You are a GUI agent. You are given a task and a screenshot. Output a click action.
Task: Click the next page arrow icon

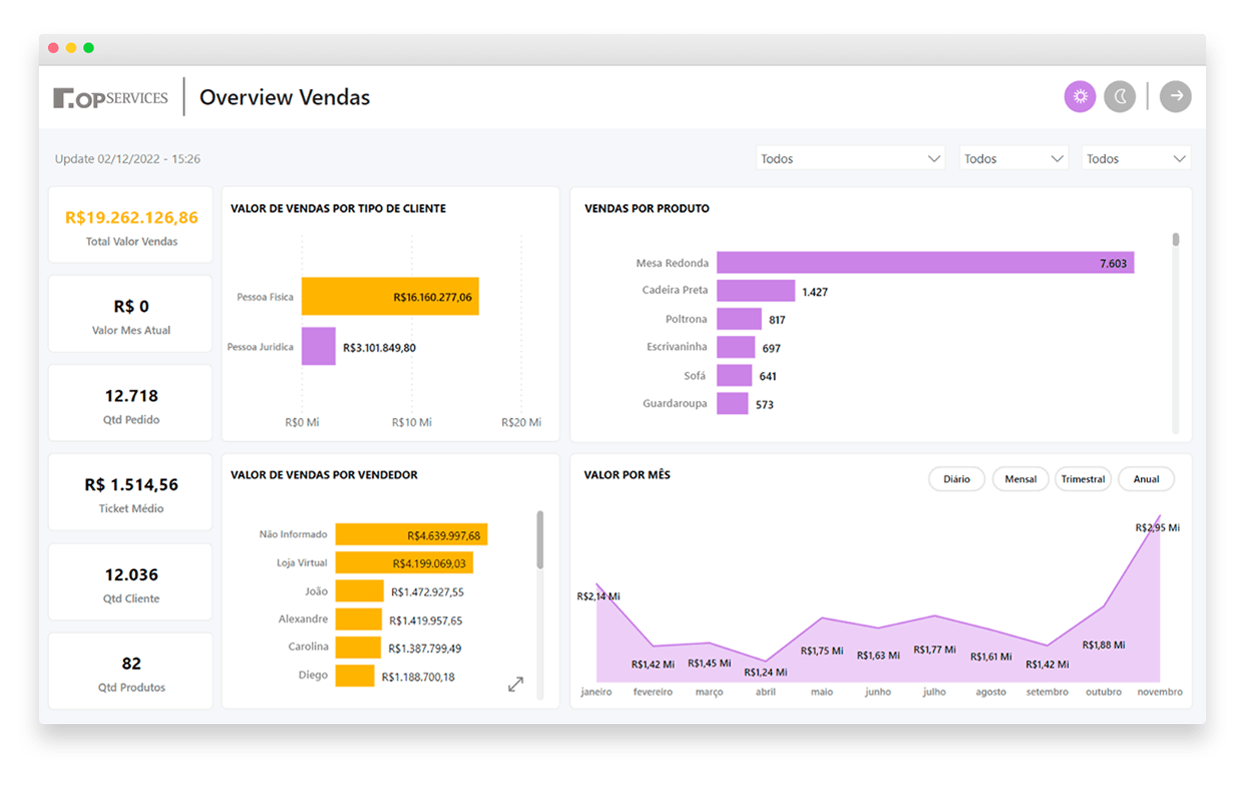(x=1176, y=97)
